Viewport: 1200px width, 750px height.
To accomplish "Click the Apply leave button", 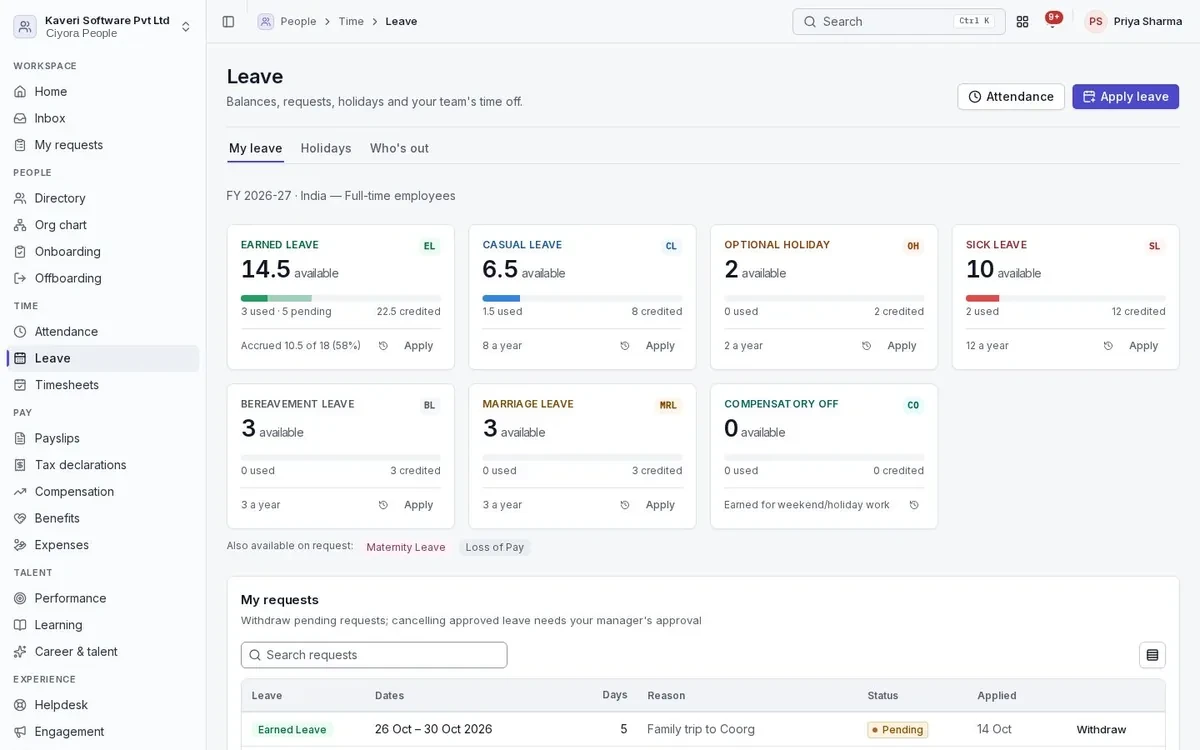I will (1125, 97).
